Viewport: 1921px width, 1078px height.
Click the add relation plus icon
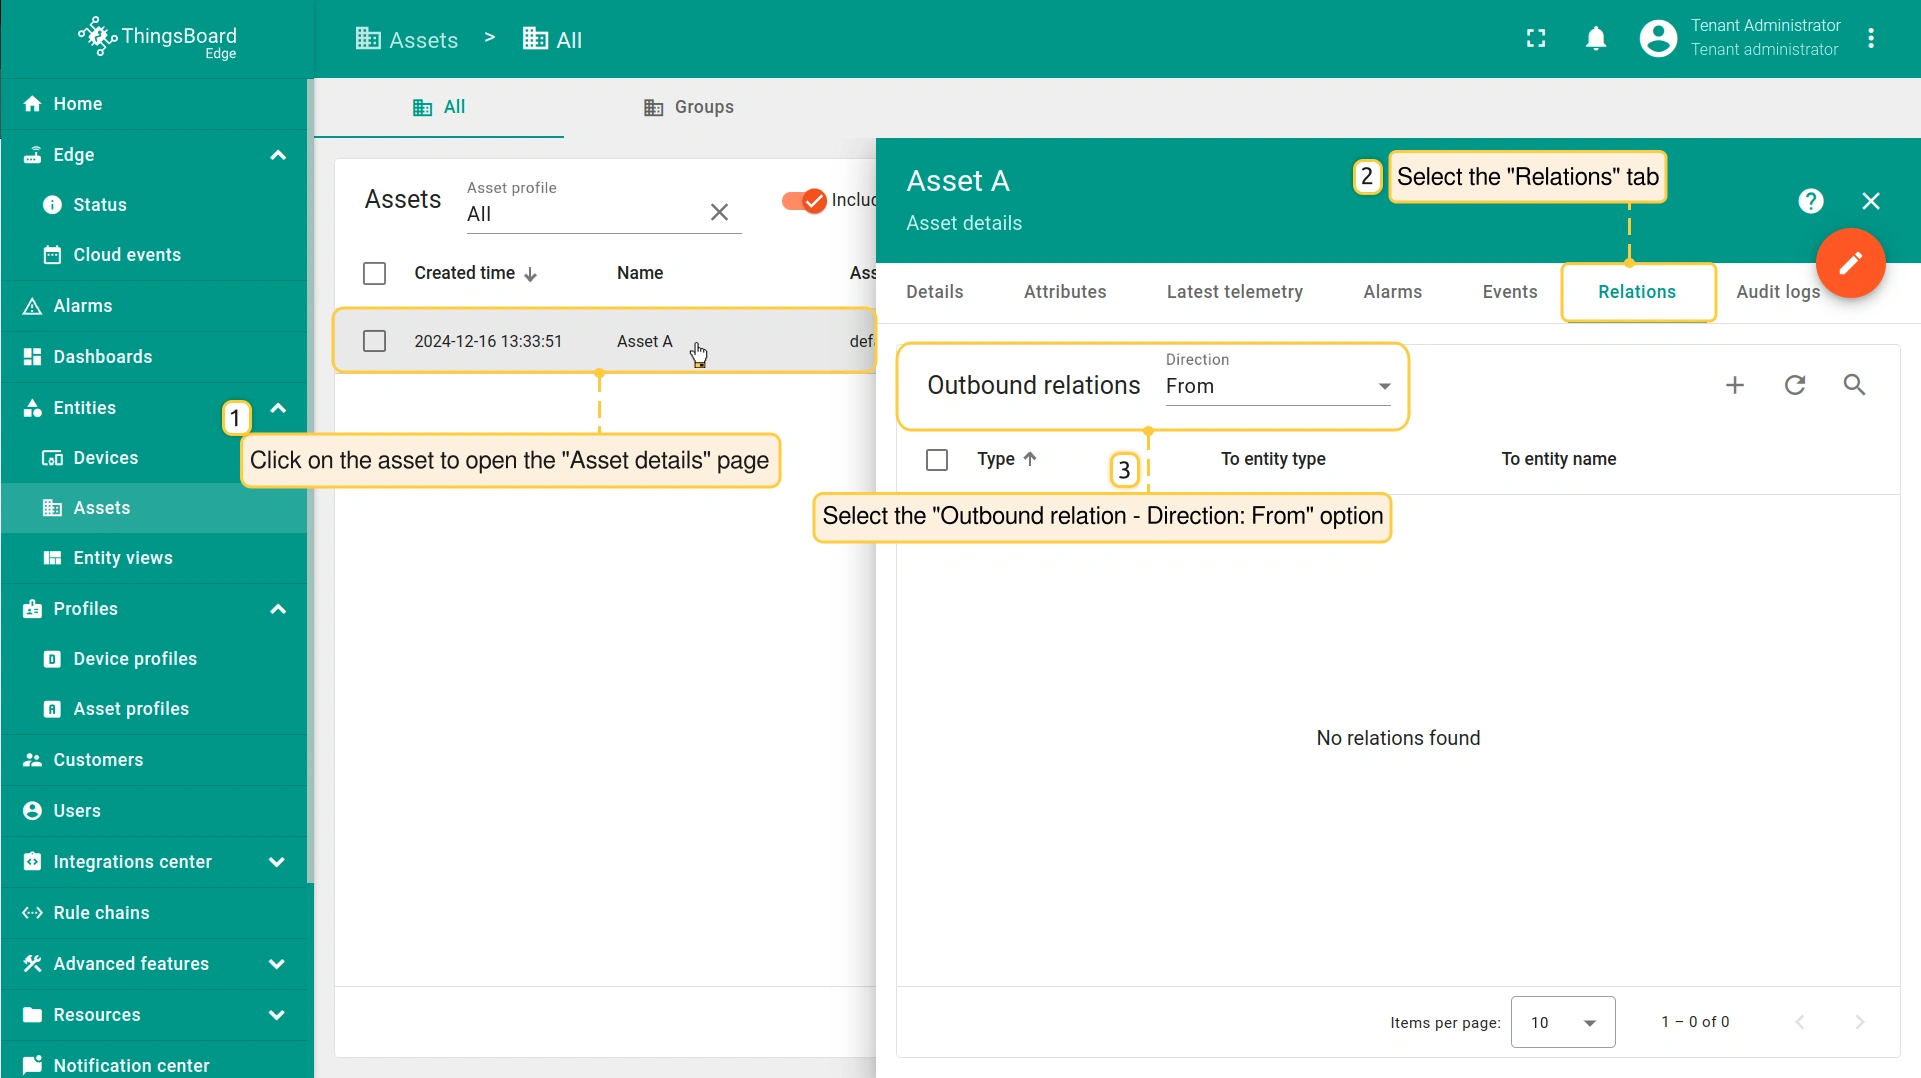[1735, 385]
